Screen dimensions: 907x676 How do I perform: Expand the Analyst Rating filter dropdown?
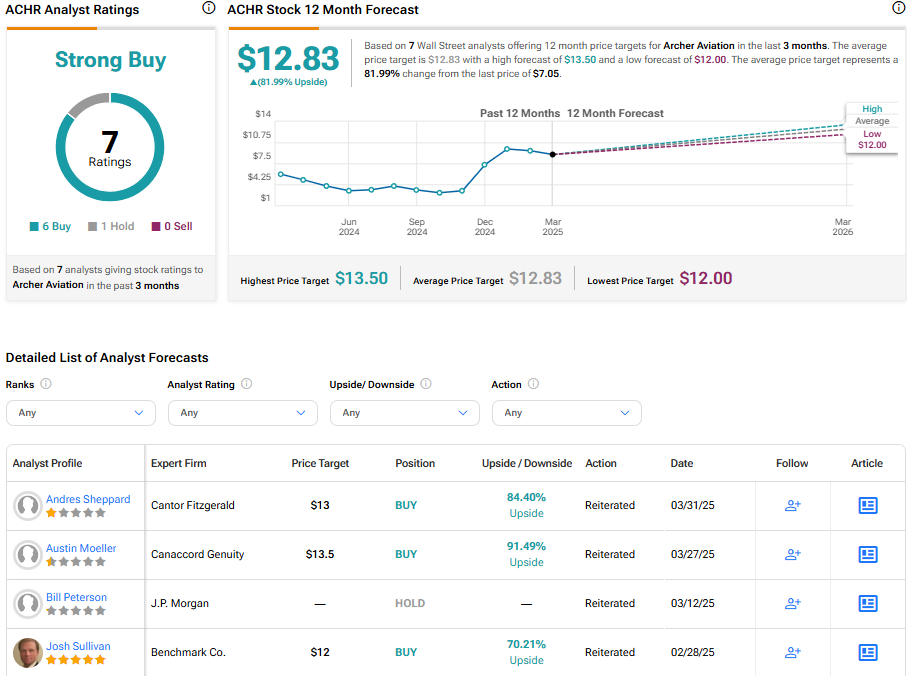tap(243, 413)
